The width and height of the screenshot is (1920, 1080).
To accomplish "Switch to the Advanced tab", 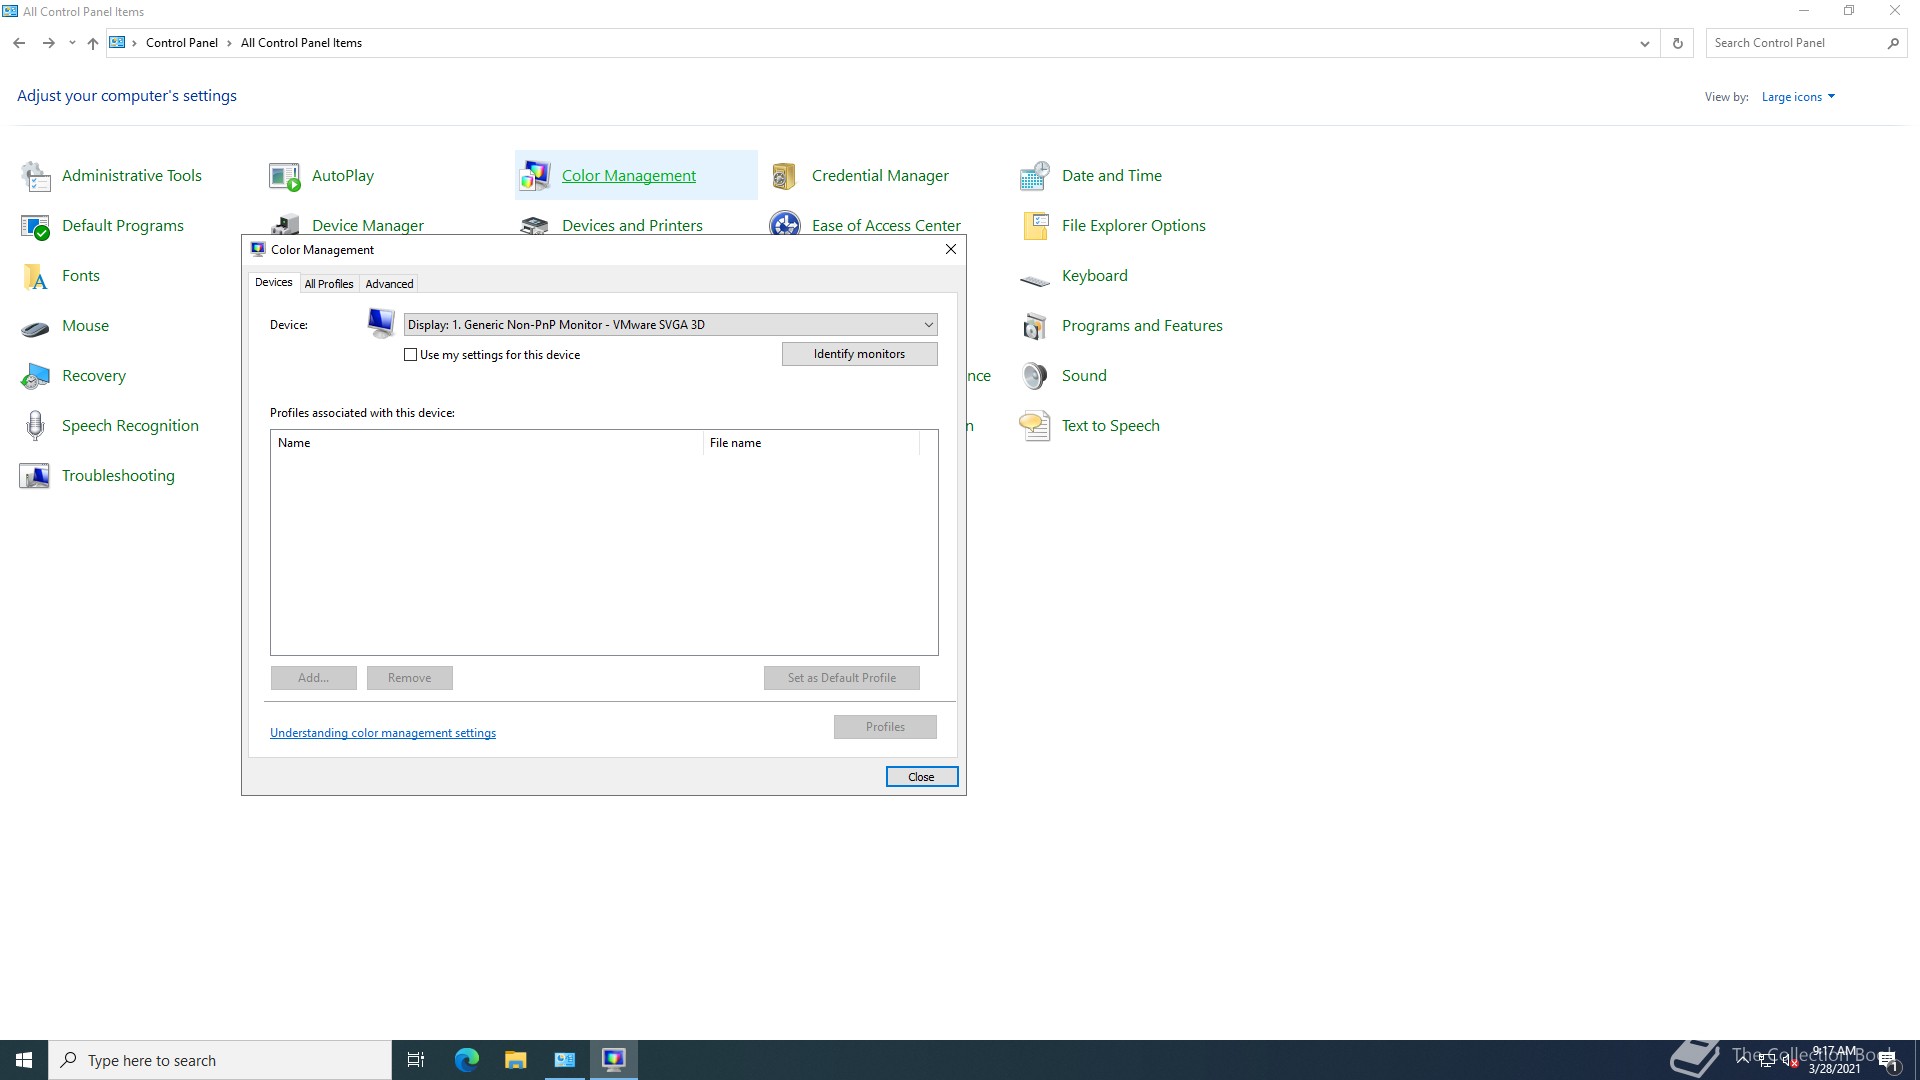I will pos(389,284).
